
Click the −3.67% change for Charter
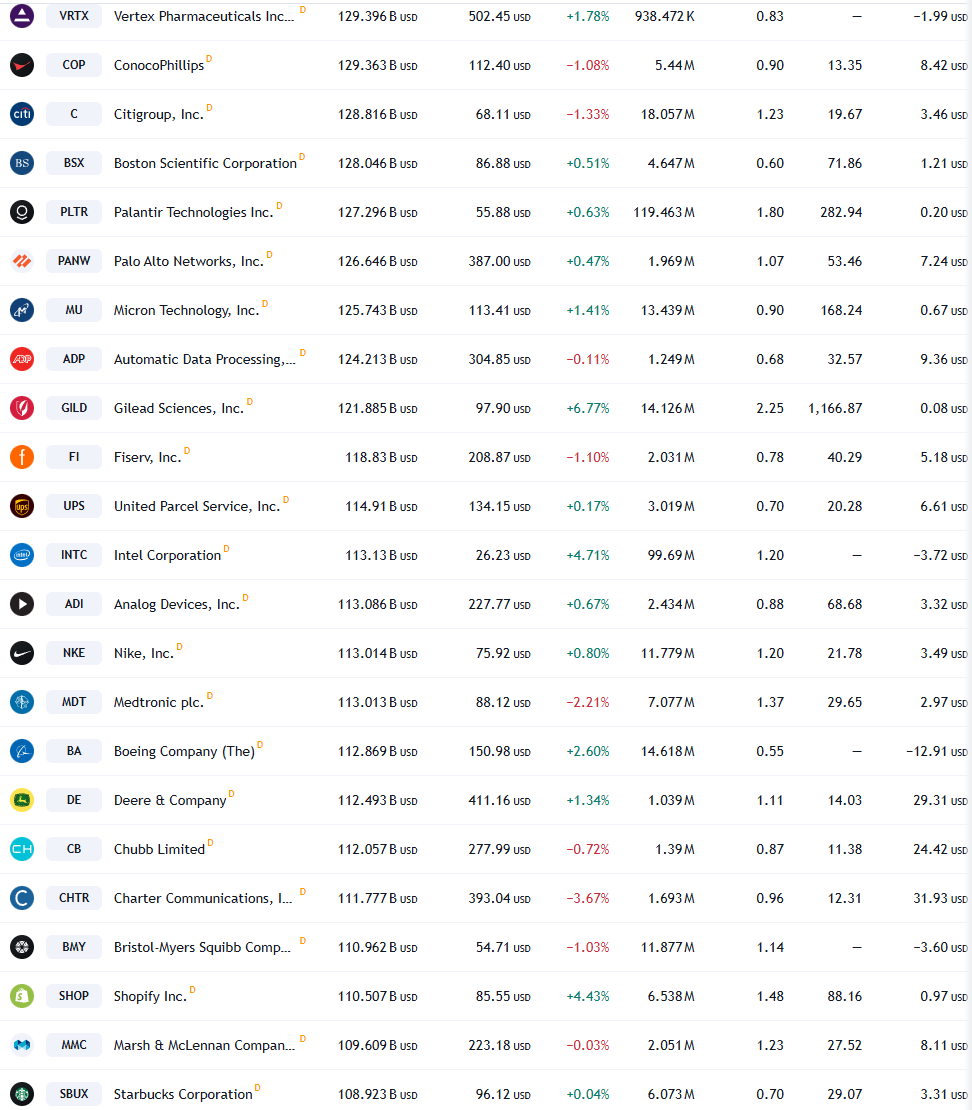pos(588,898)
